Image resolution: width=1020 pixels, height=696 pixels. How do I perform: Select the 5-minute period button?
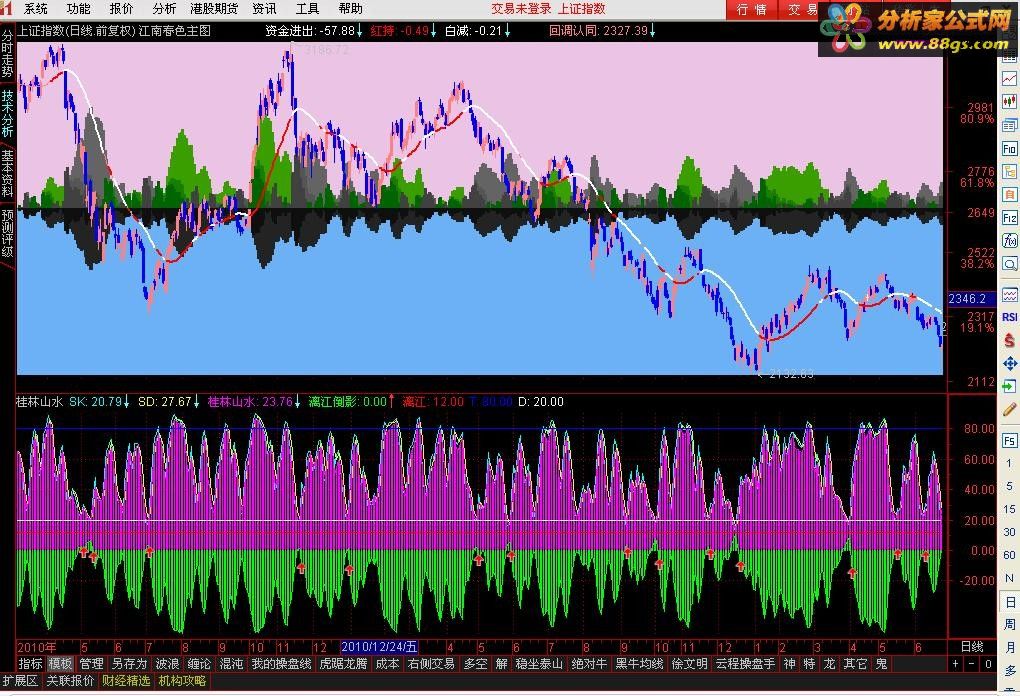[x=1009, y=486]
